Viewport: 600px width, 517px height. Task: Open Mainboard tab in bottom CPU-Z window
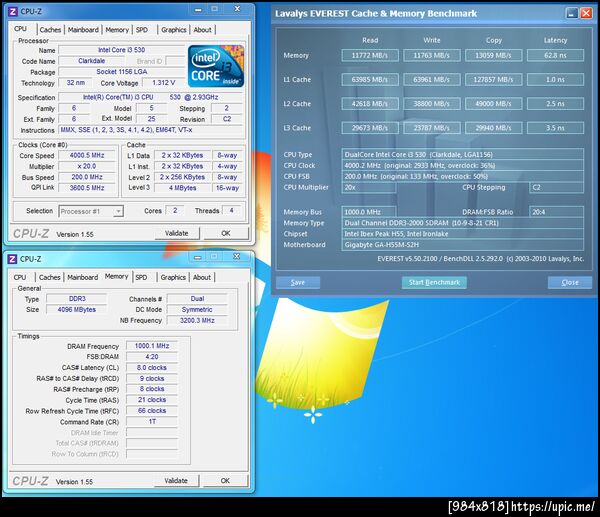click(x=82, y=277)
